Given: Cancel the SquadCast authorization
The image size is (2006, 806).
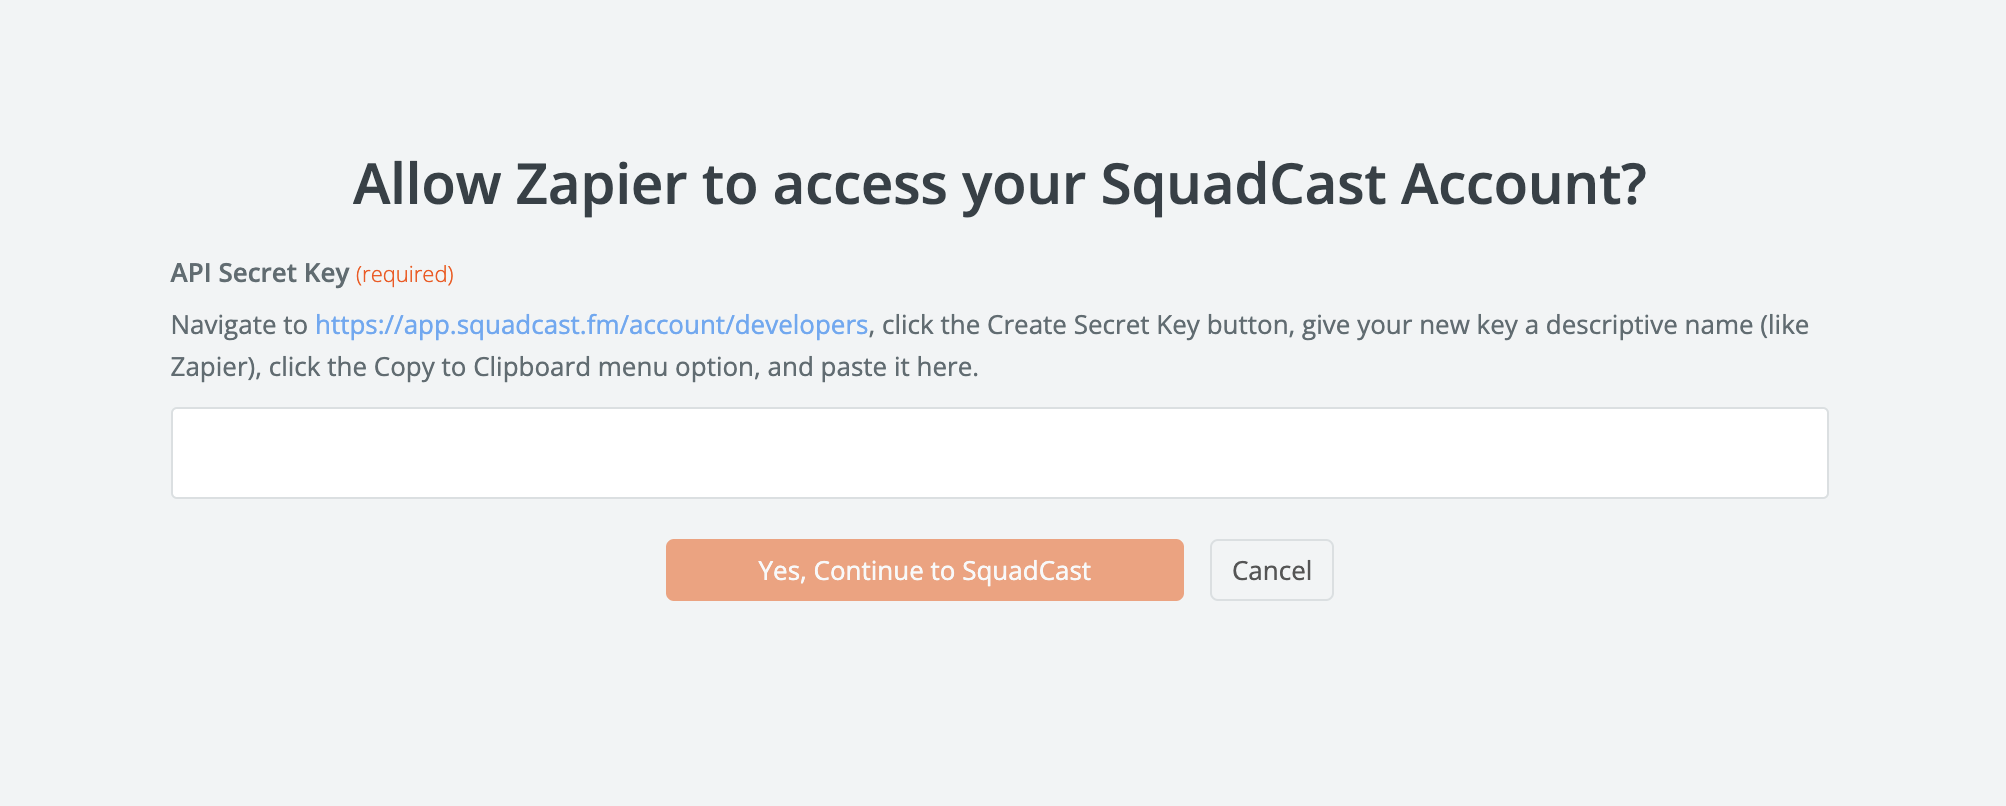Looking at the screenshot, I should point(1271,570).
